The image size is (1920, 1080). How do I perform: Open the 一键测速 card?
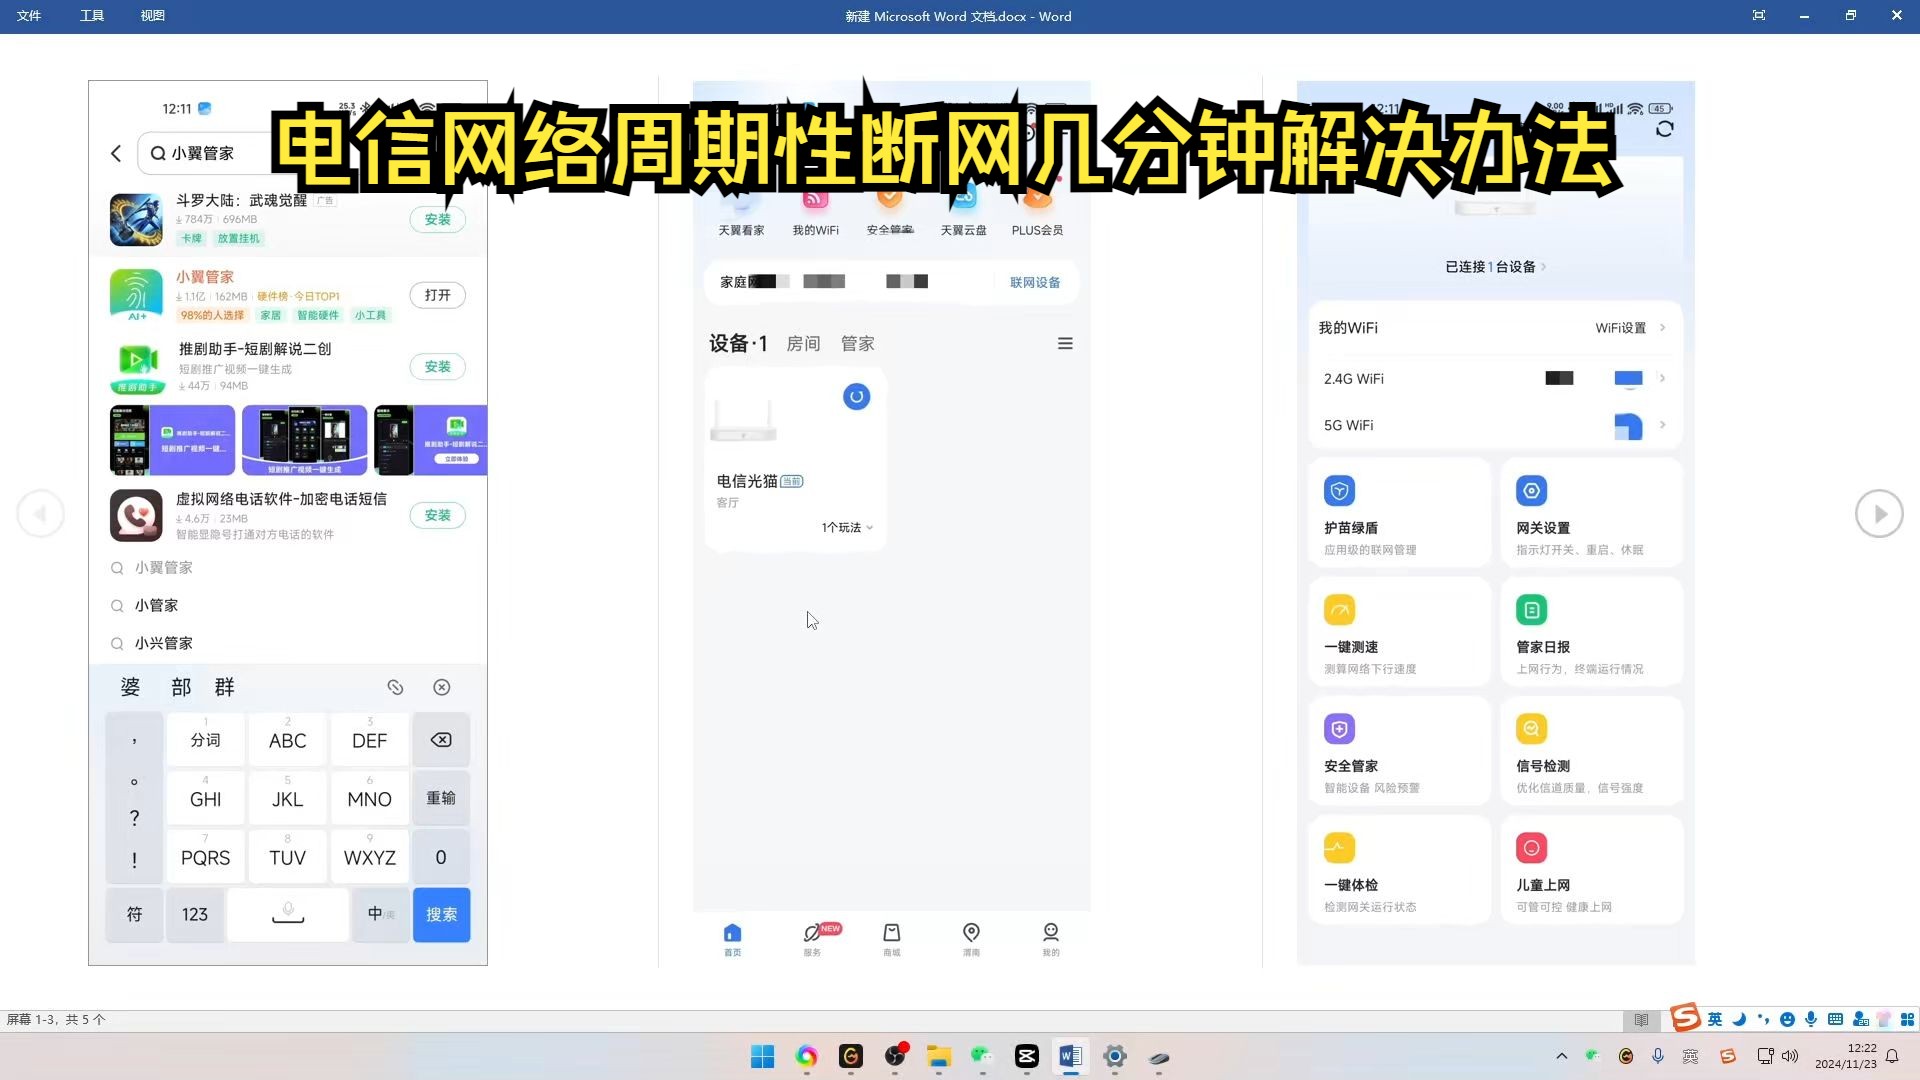click(1399, 632)
